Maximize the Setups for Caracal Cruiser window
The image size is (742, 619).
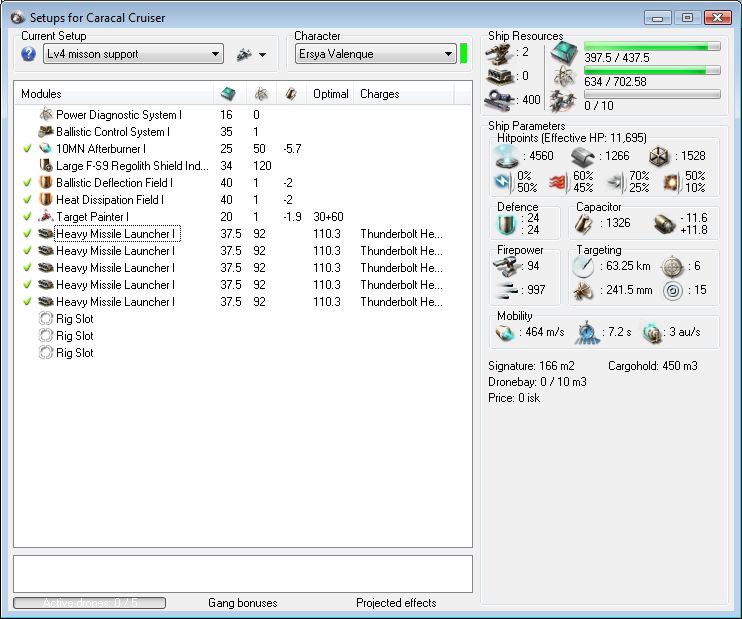tap(688, 18)
